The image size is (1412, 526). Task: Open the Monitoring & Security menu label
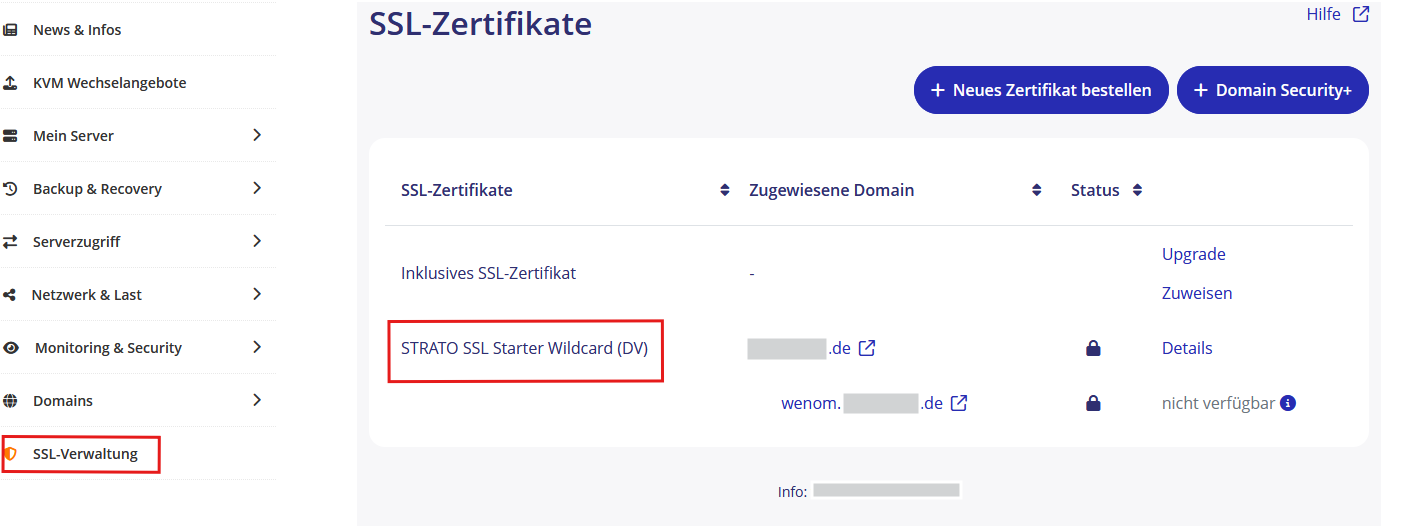108,348
